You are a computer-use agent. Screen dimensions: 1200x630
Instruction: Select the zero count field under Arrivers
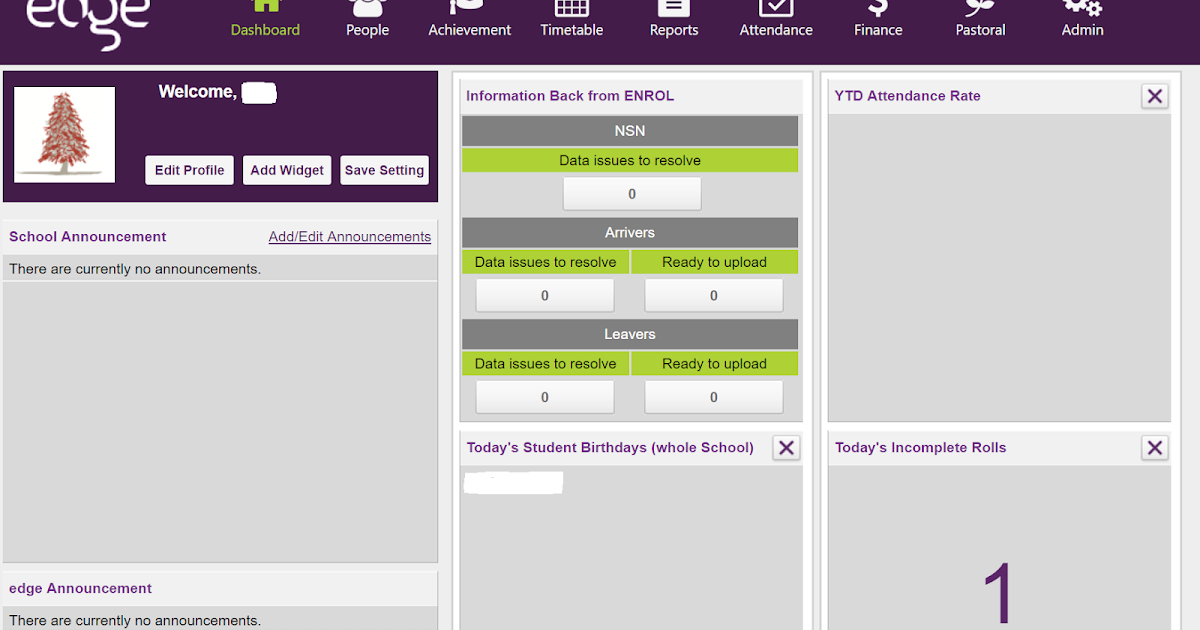click(x=545, y=295)
